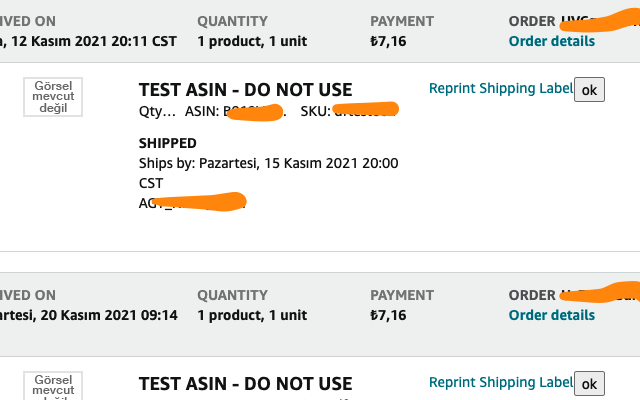
Task: Click Reprint Shipping Label in the 20 Kasım order
Action: point(501,382)
